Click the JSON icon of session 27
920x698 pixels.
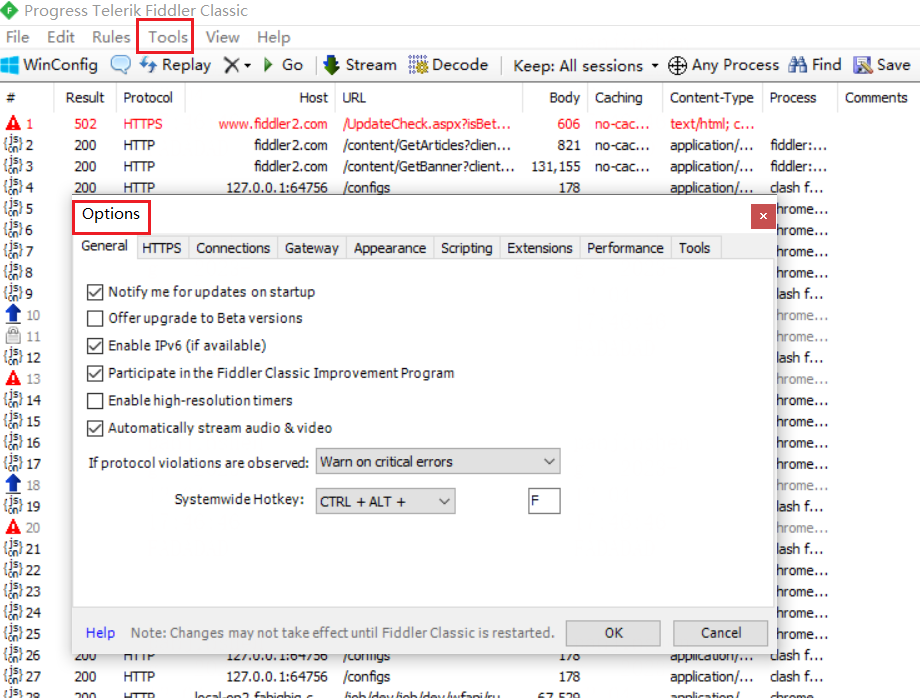(x=13, y=676)
